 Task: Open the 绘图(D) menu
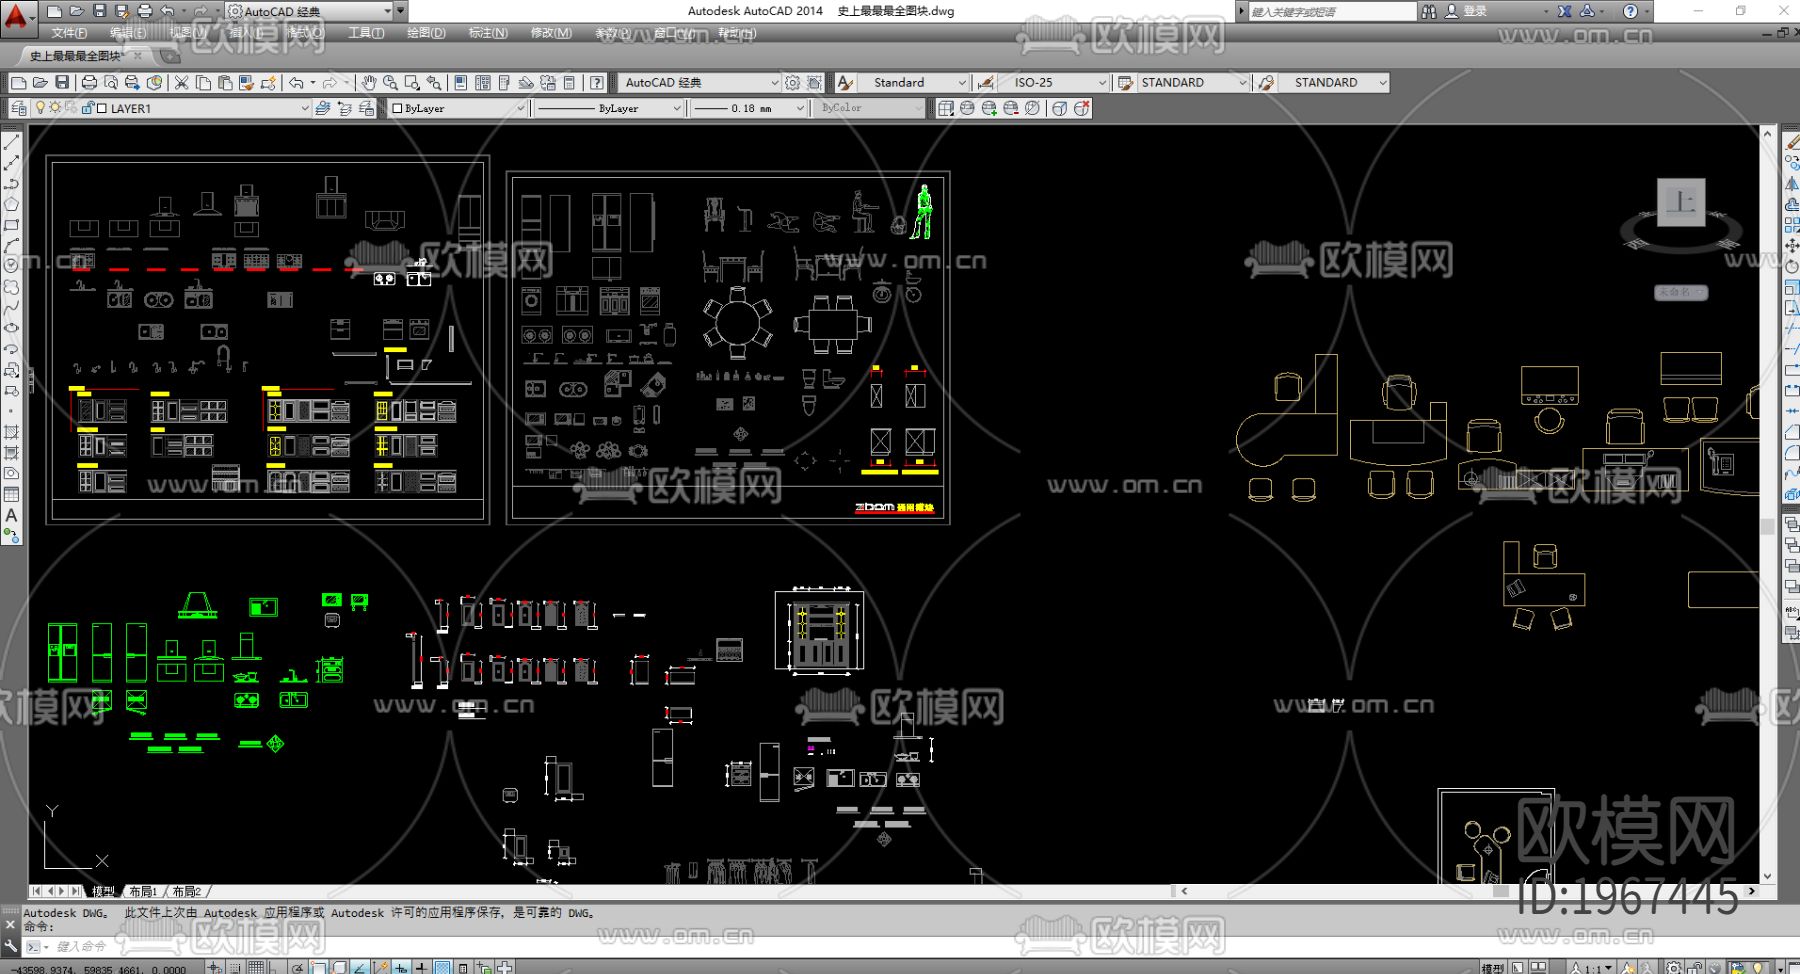[426, 33]
